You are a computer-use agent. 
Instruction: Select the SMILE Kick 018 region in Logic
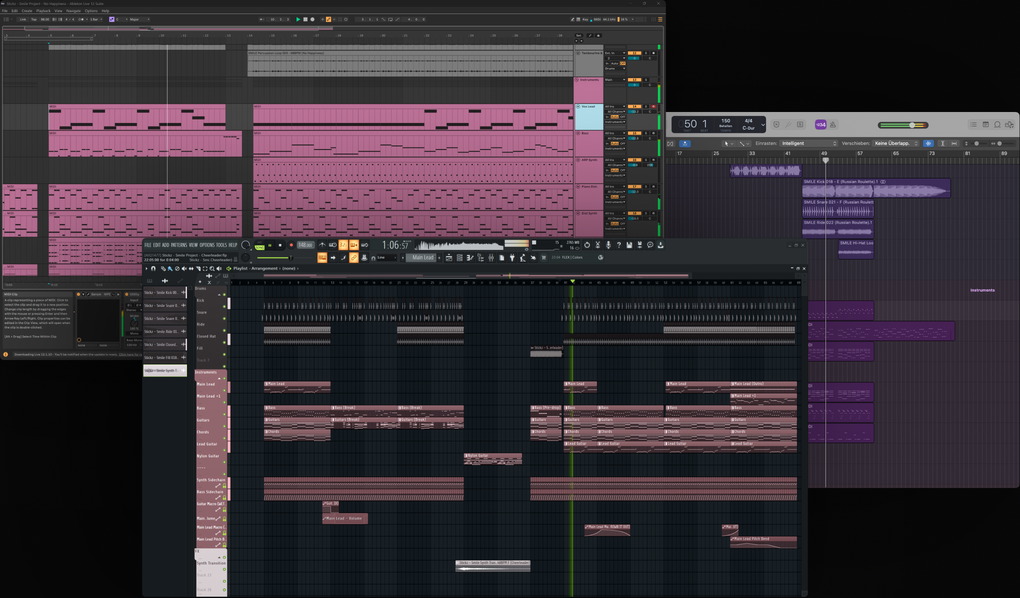click(876, 189)
